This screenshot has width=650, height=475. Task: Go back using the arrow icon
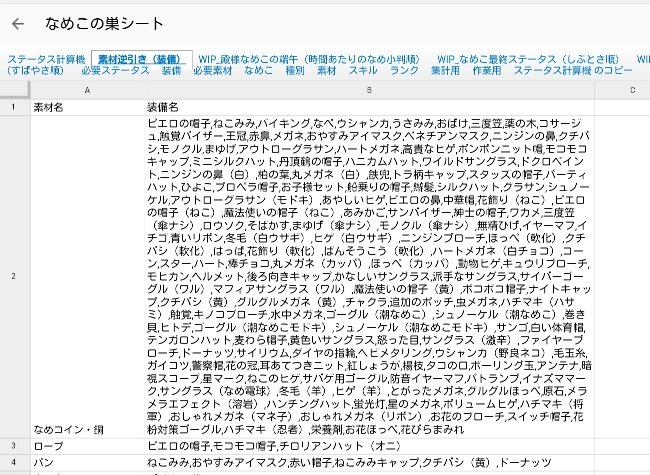pos(18,24)
